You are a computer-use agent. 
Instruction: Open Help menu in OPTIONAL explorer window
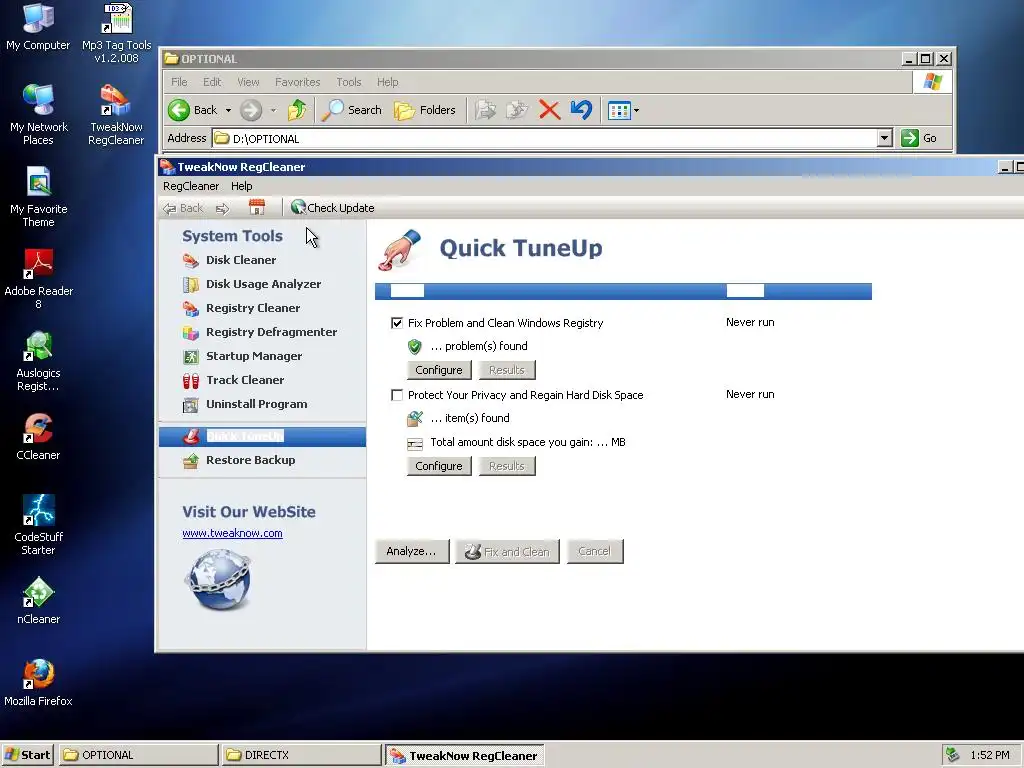pyautogui.click(x=387, y=82)
